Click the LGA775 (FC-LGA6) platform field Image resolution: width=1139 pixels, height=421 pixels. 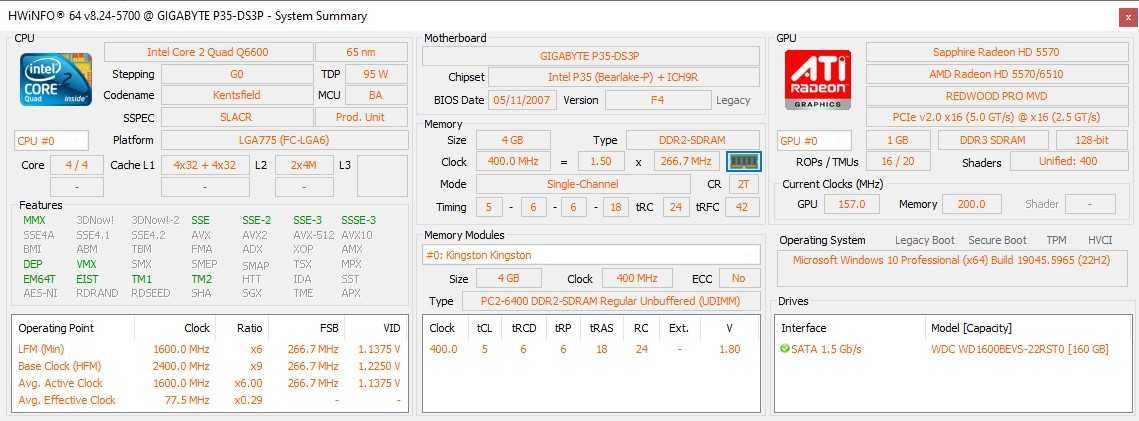pos(285,140)
